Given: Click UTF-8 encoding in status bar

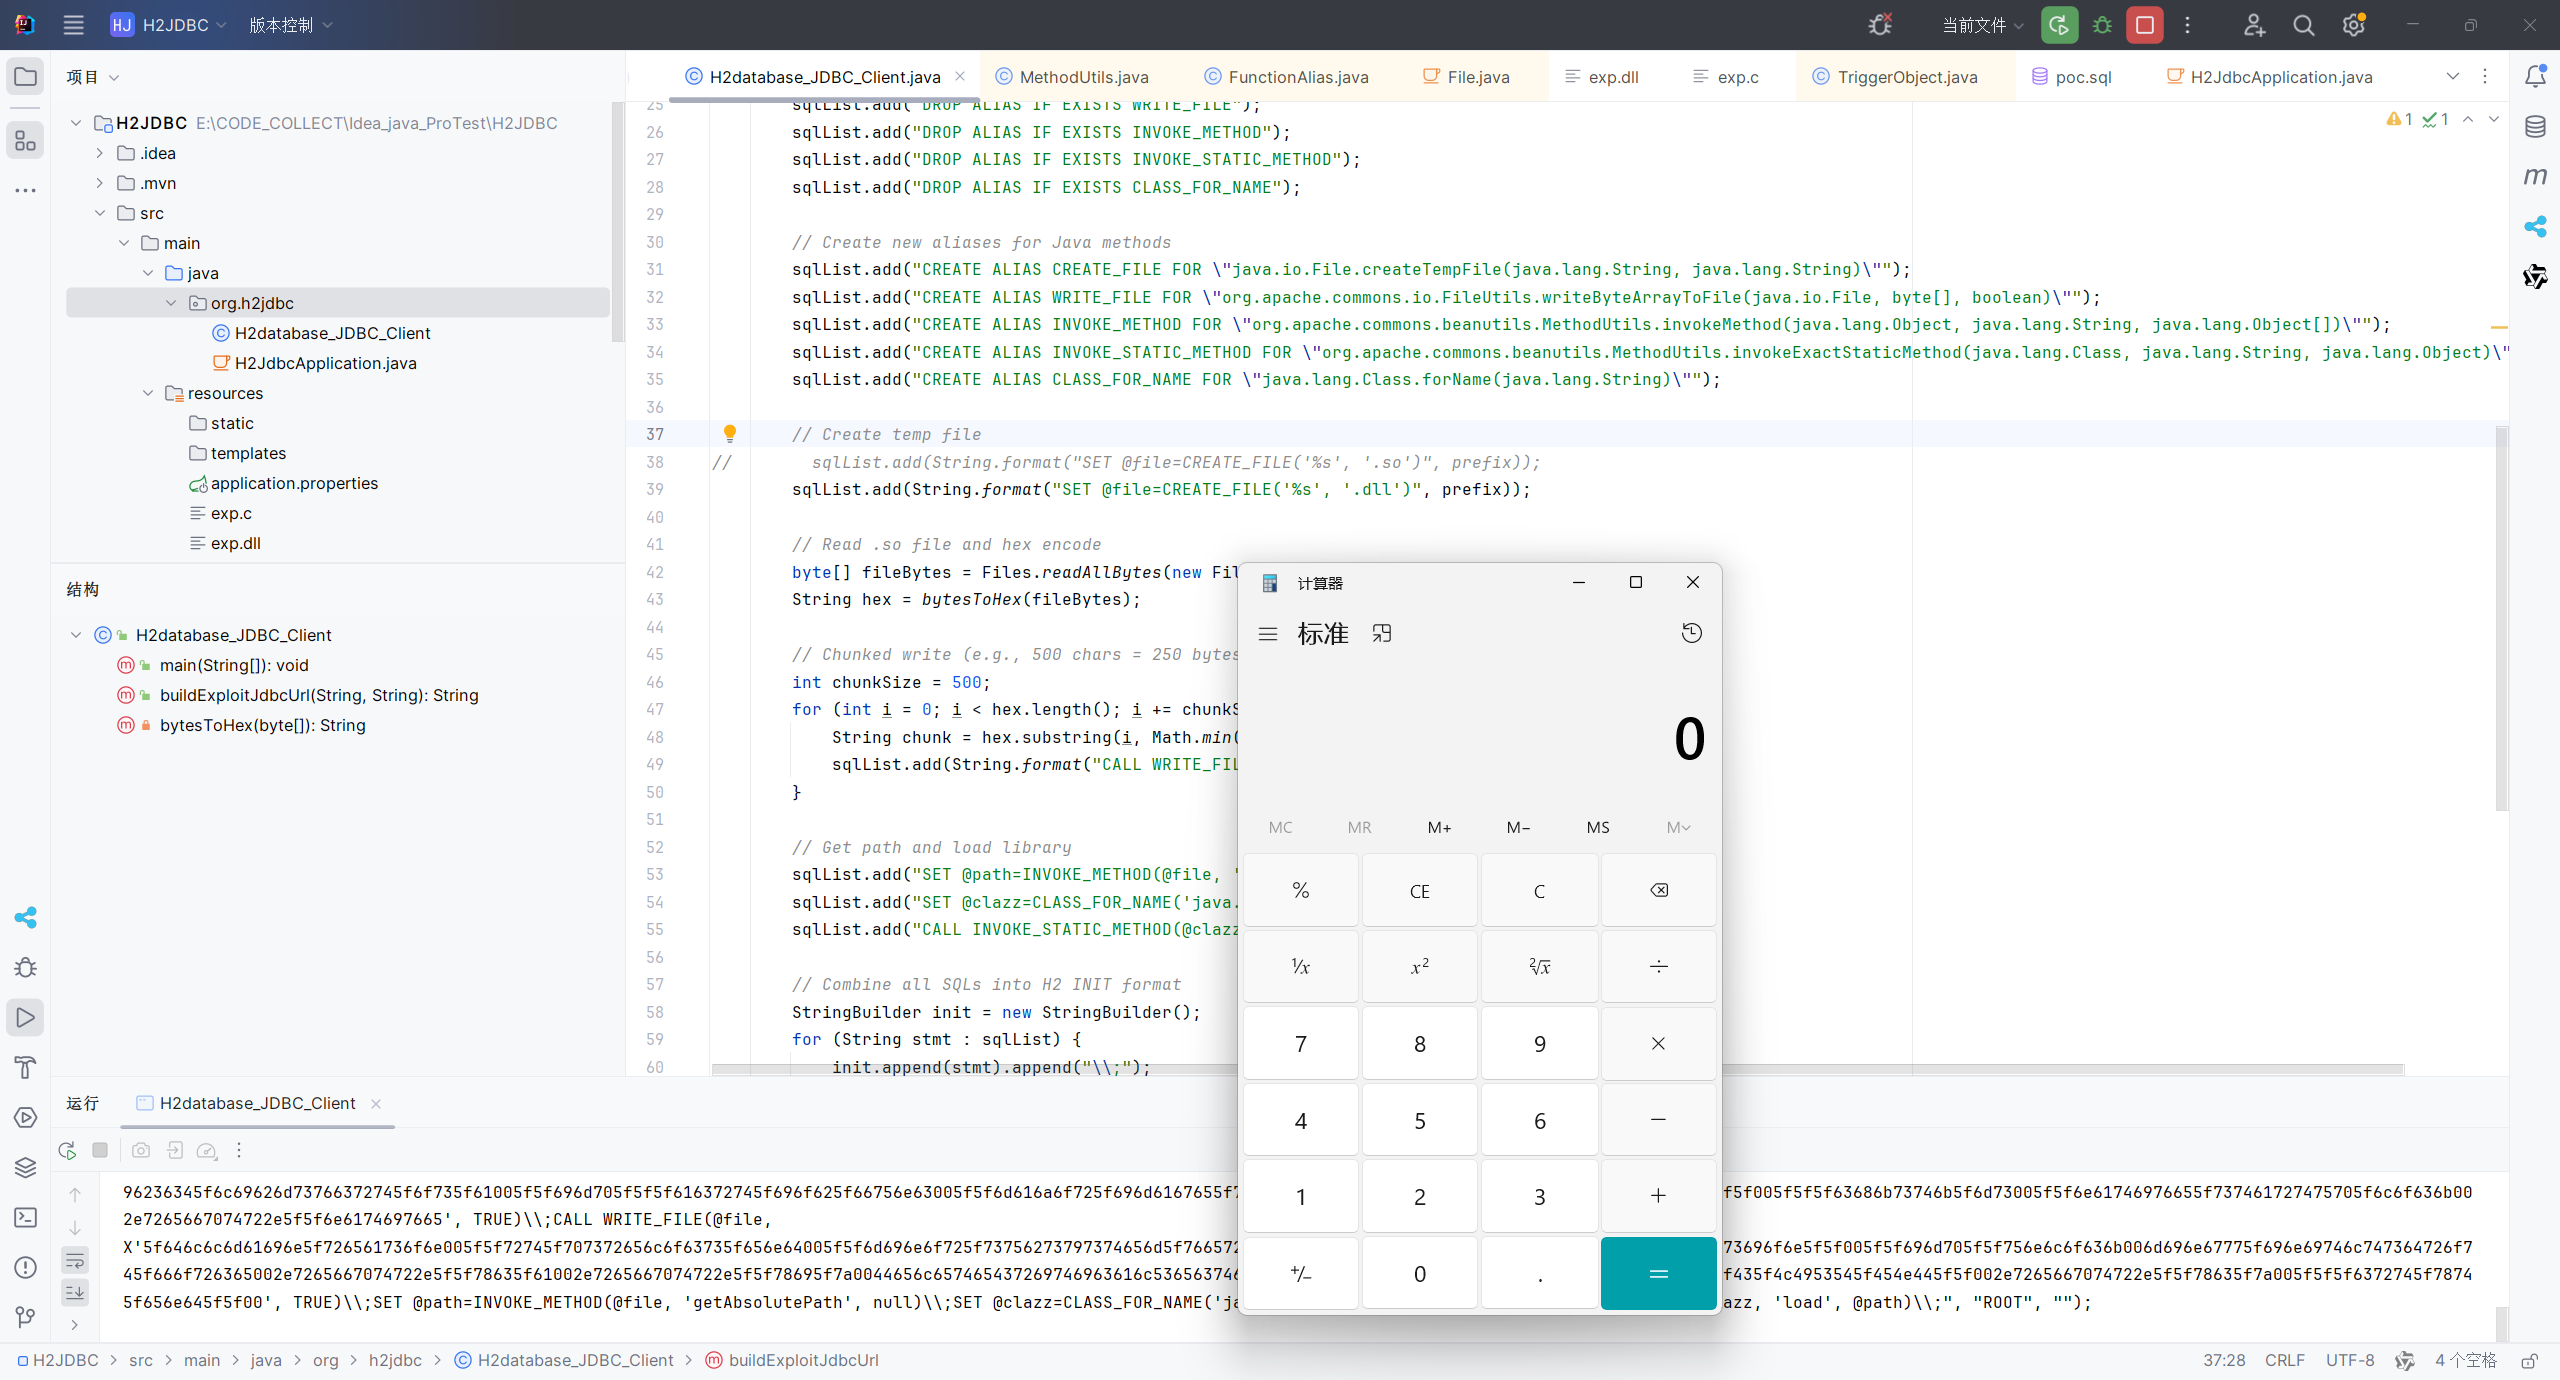Looking at the screenshot, I should pyautogui.click(x=2350, y=1360).
